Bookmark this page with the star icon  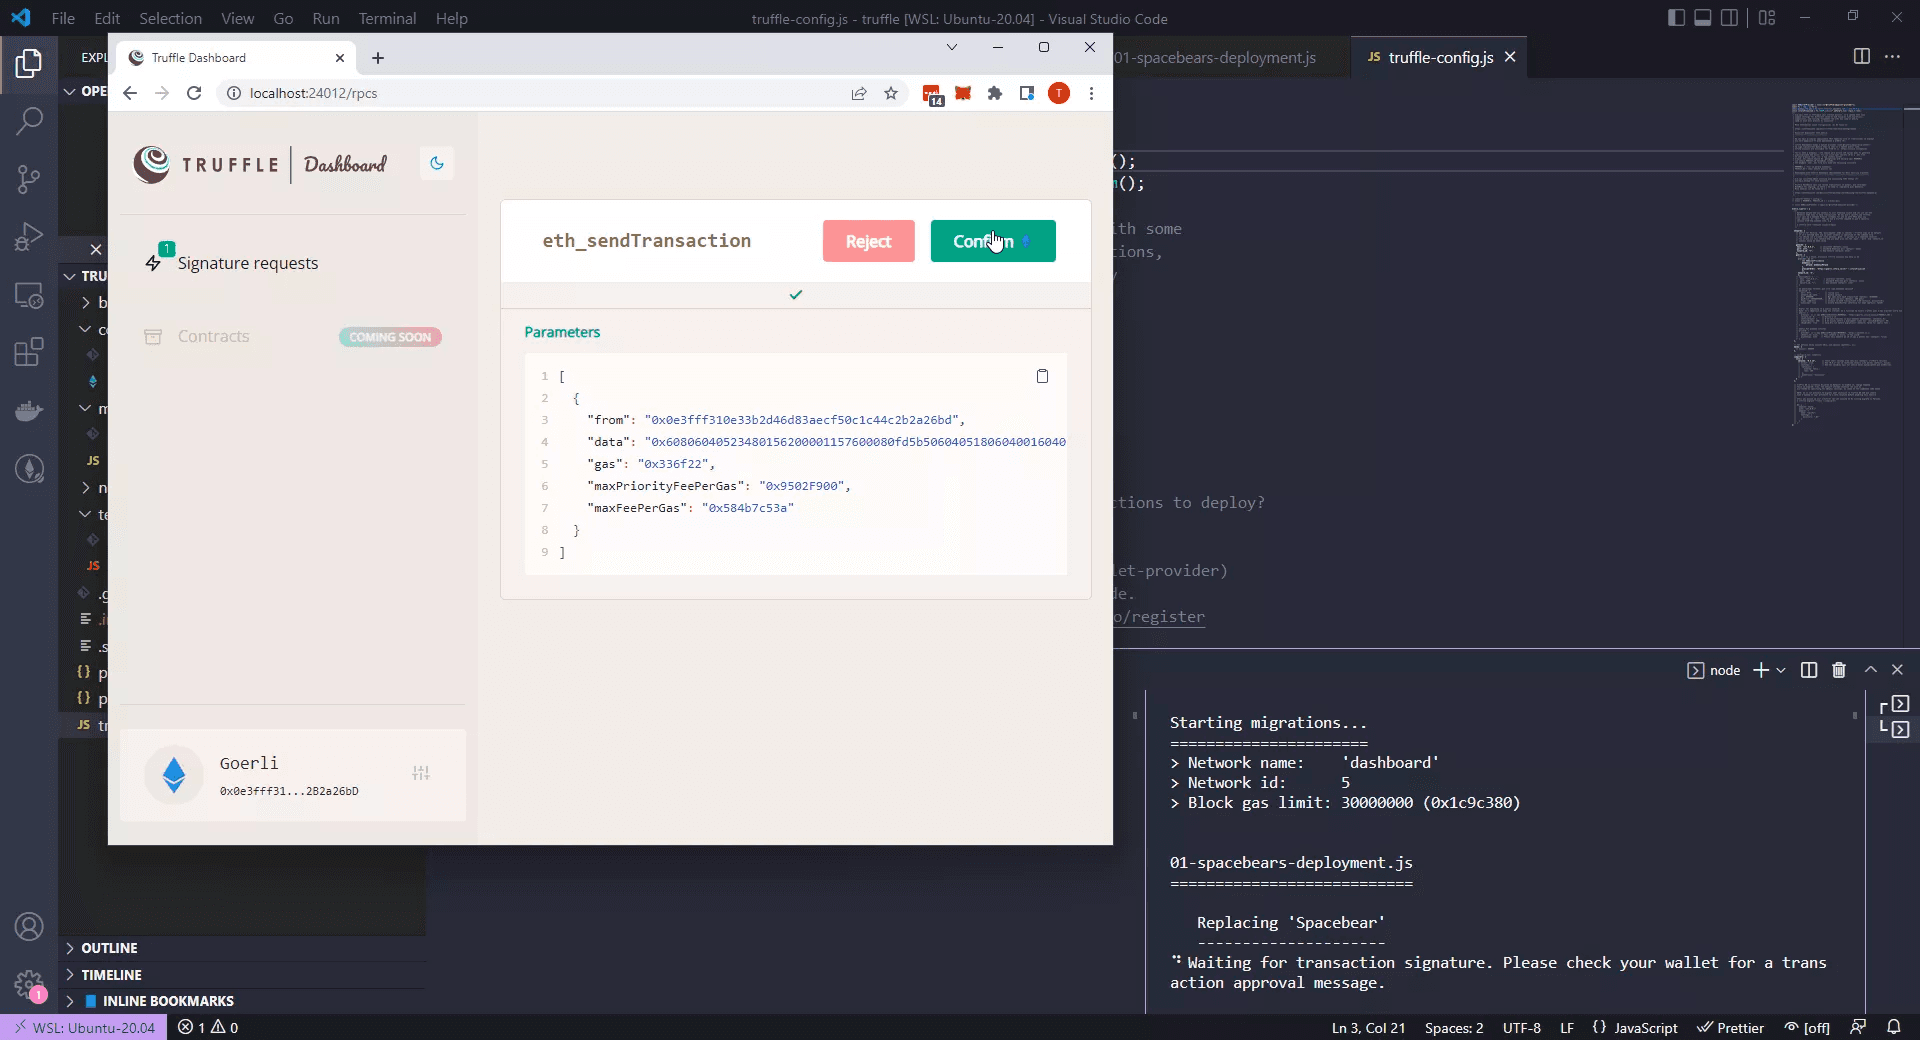[891, 93]
